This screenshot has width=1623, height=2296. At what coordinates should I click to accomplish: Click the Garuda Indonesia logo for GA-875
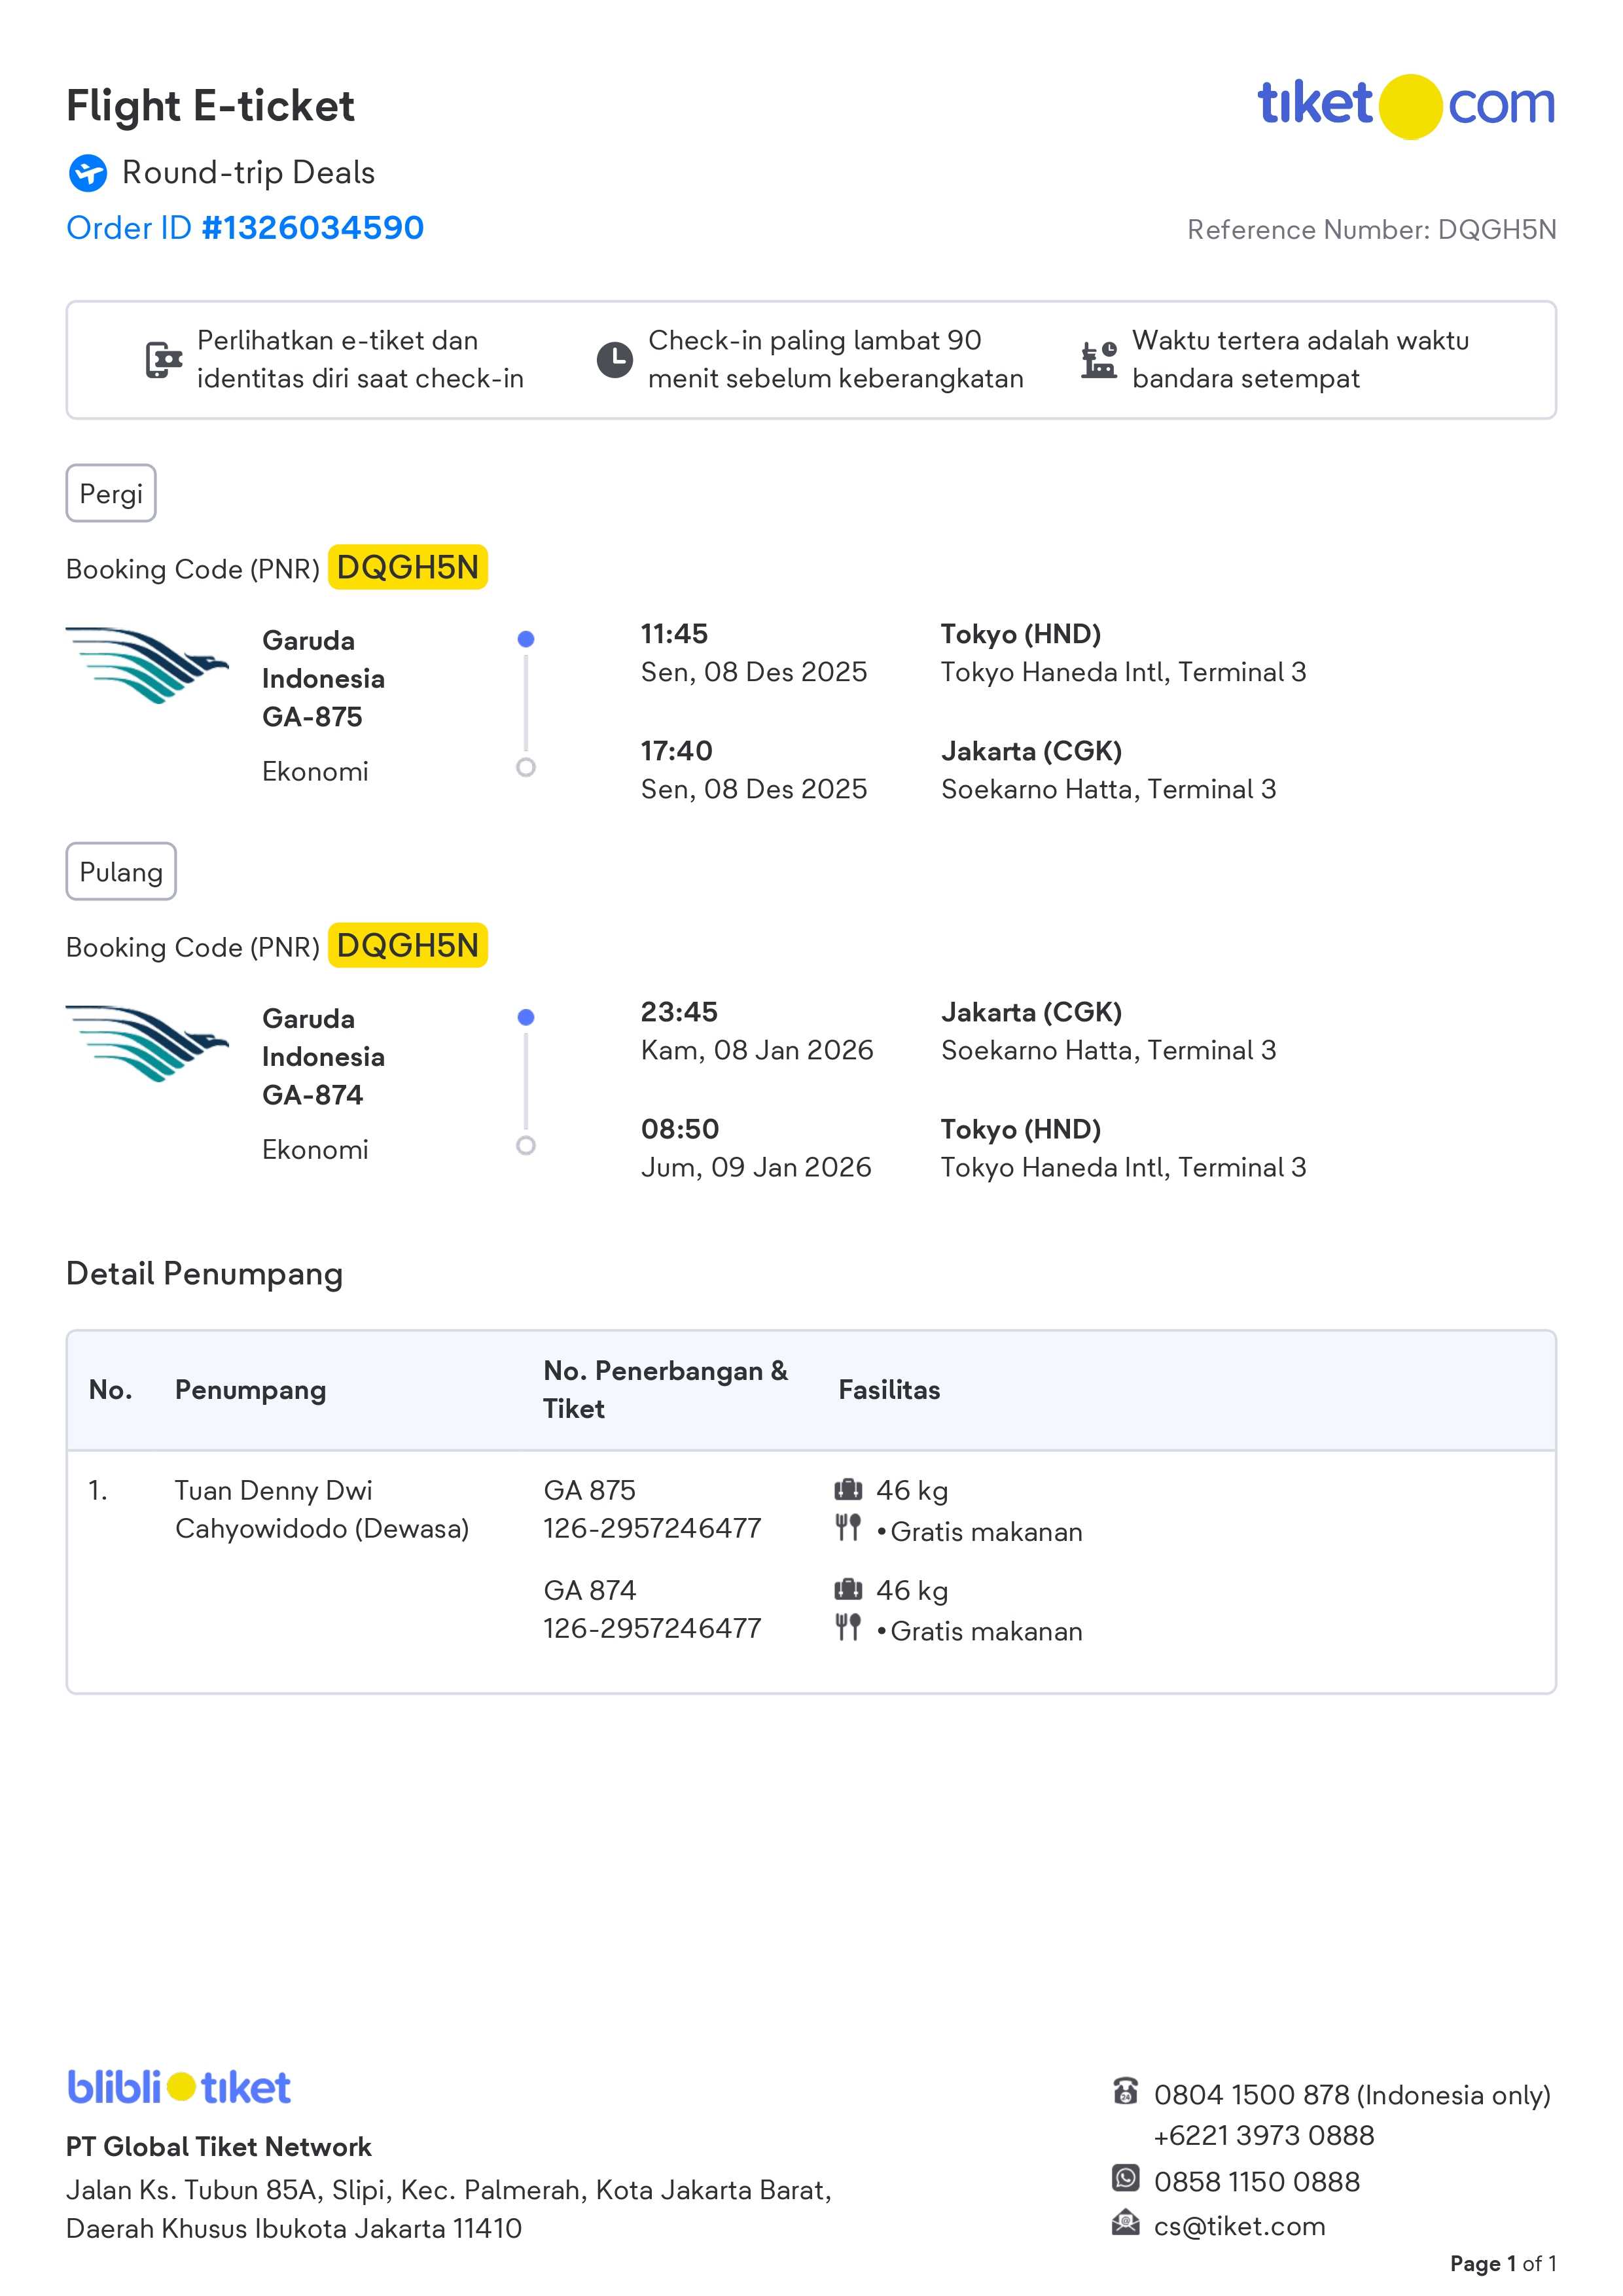pos(147,666)
